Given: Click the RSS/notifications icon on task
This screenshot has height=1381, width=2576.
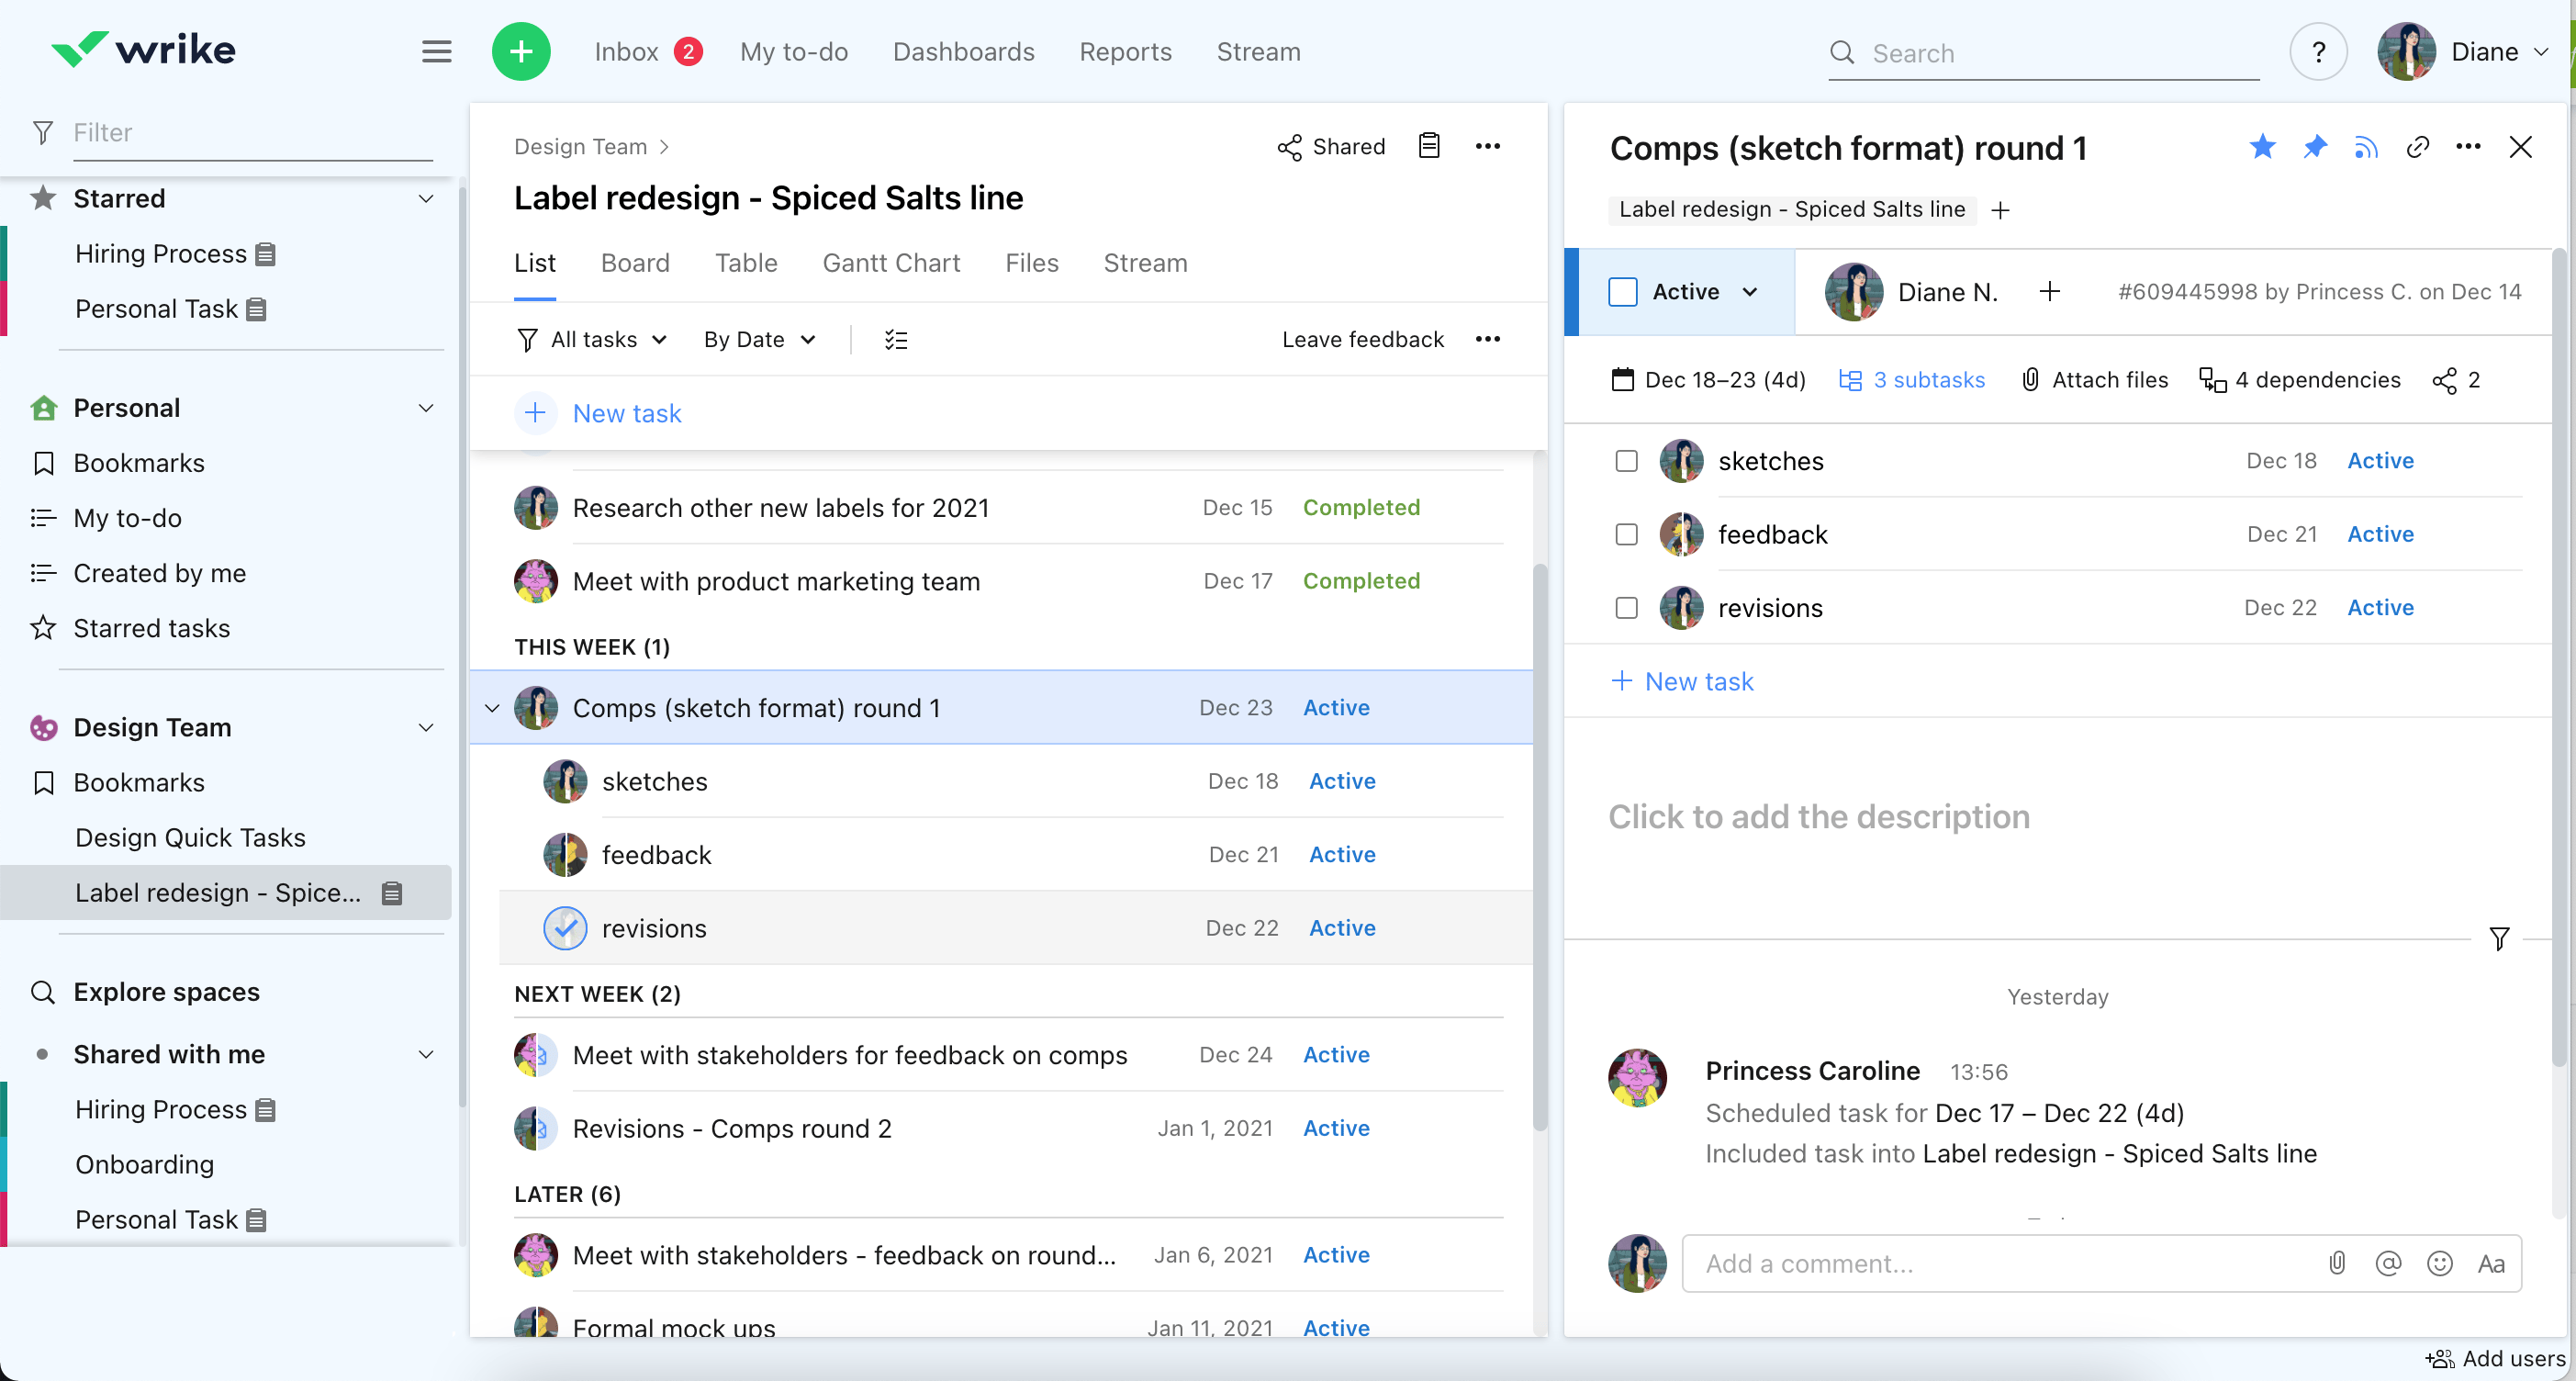Looking at the screenshot, I should (x=2367, y=149).
